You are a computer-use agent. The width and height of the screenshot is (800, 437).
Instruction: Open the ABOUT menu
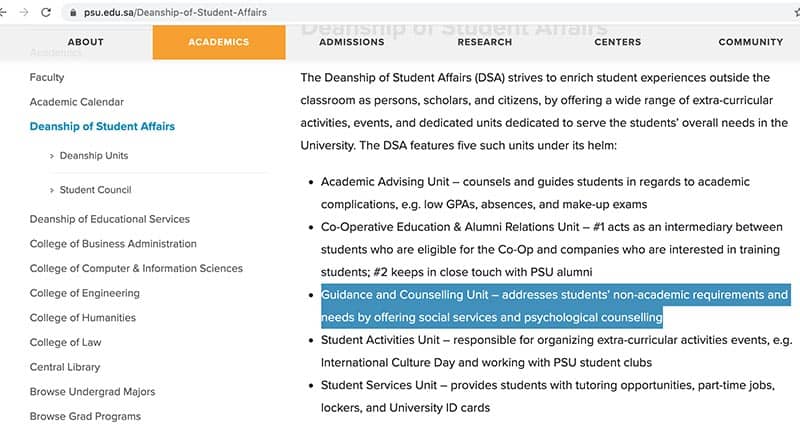[86, 42]
